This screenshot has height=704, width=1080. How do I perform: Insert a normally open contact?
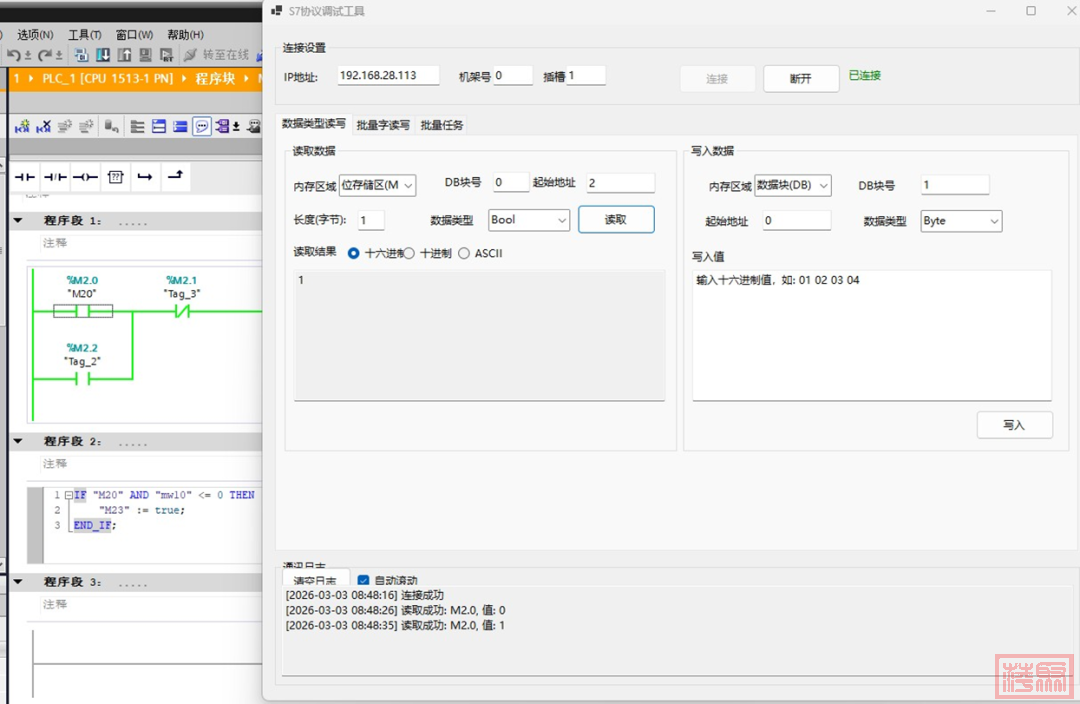(x=25, y=177)
